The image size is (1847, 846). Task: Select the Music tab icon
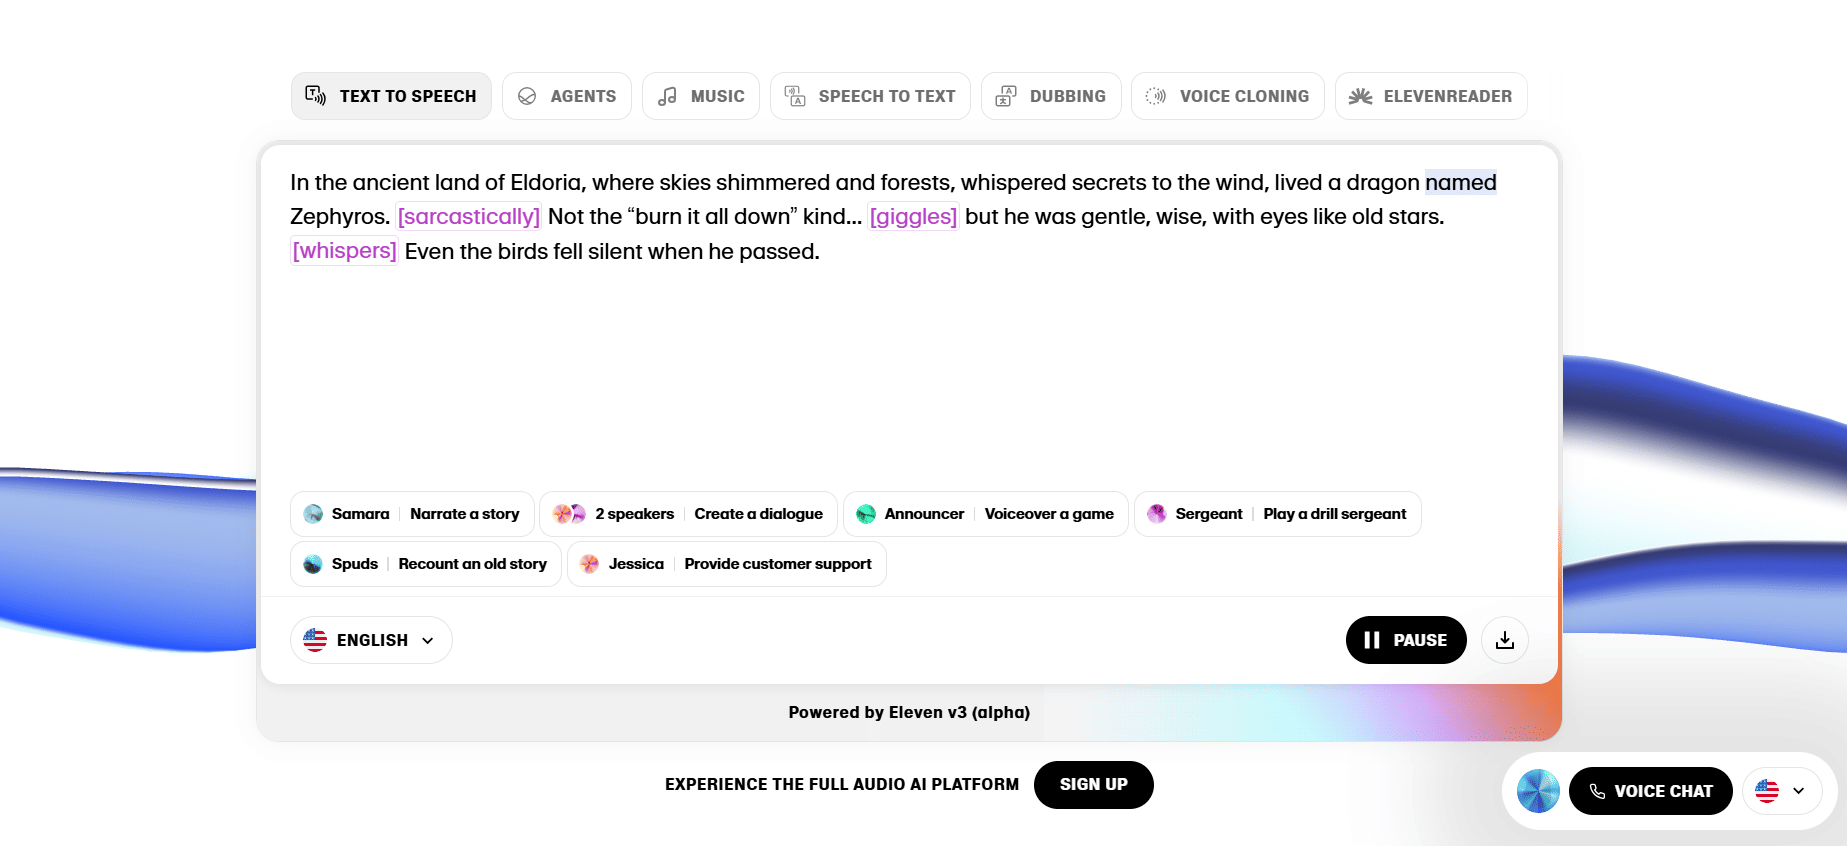[x=666, y=96]
